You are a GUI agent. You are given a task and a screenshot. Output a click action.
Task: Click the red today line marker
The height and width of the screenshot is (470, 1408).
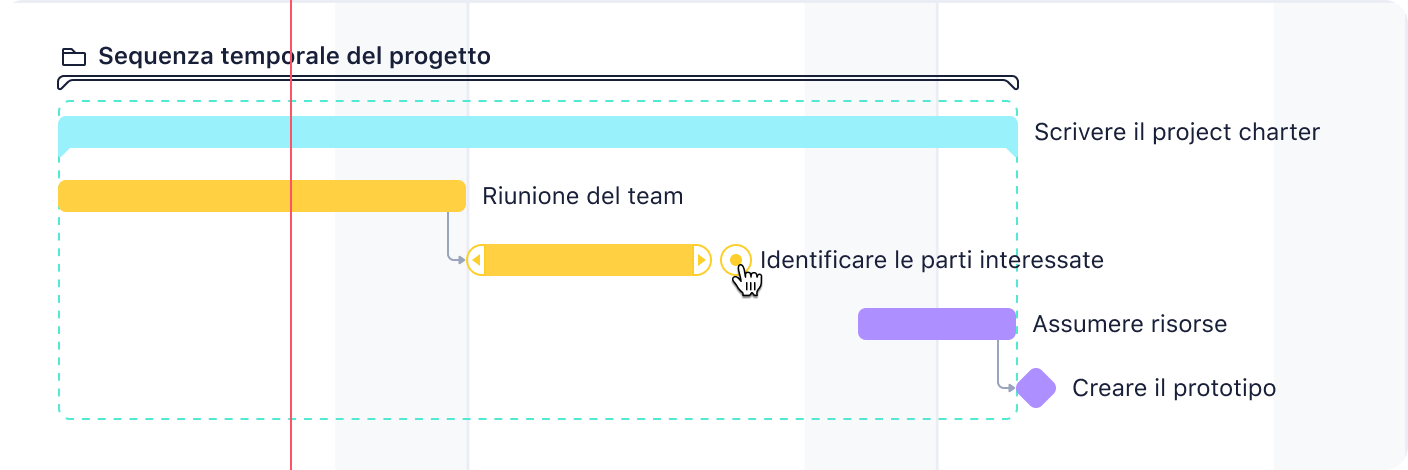290,235
